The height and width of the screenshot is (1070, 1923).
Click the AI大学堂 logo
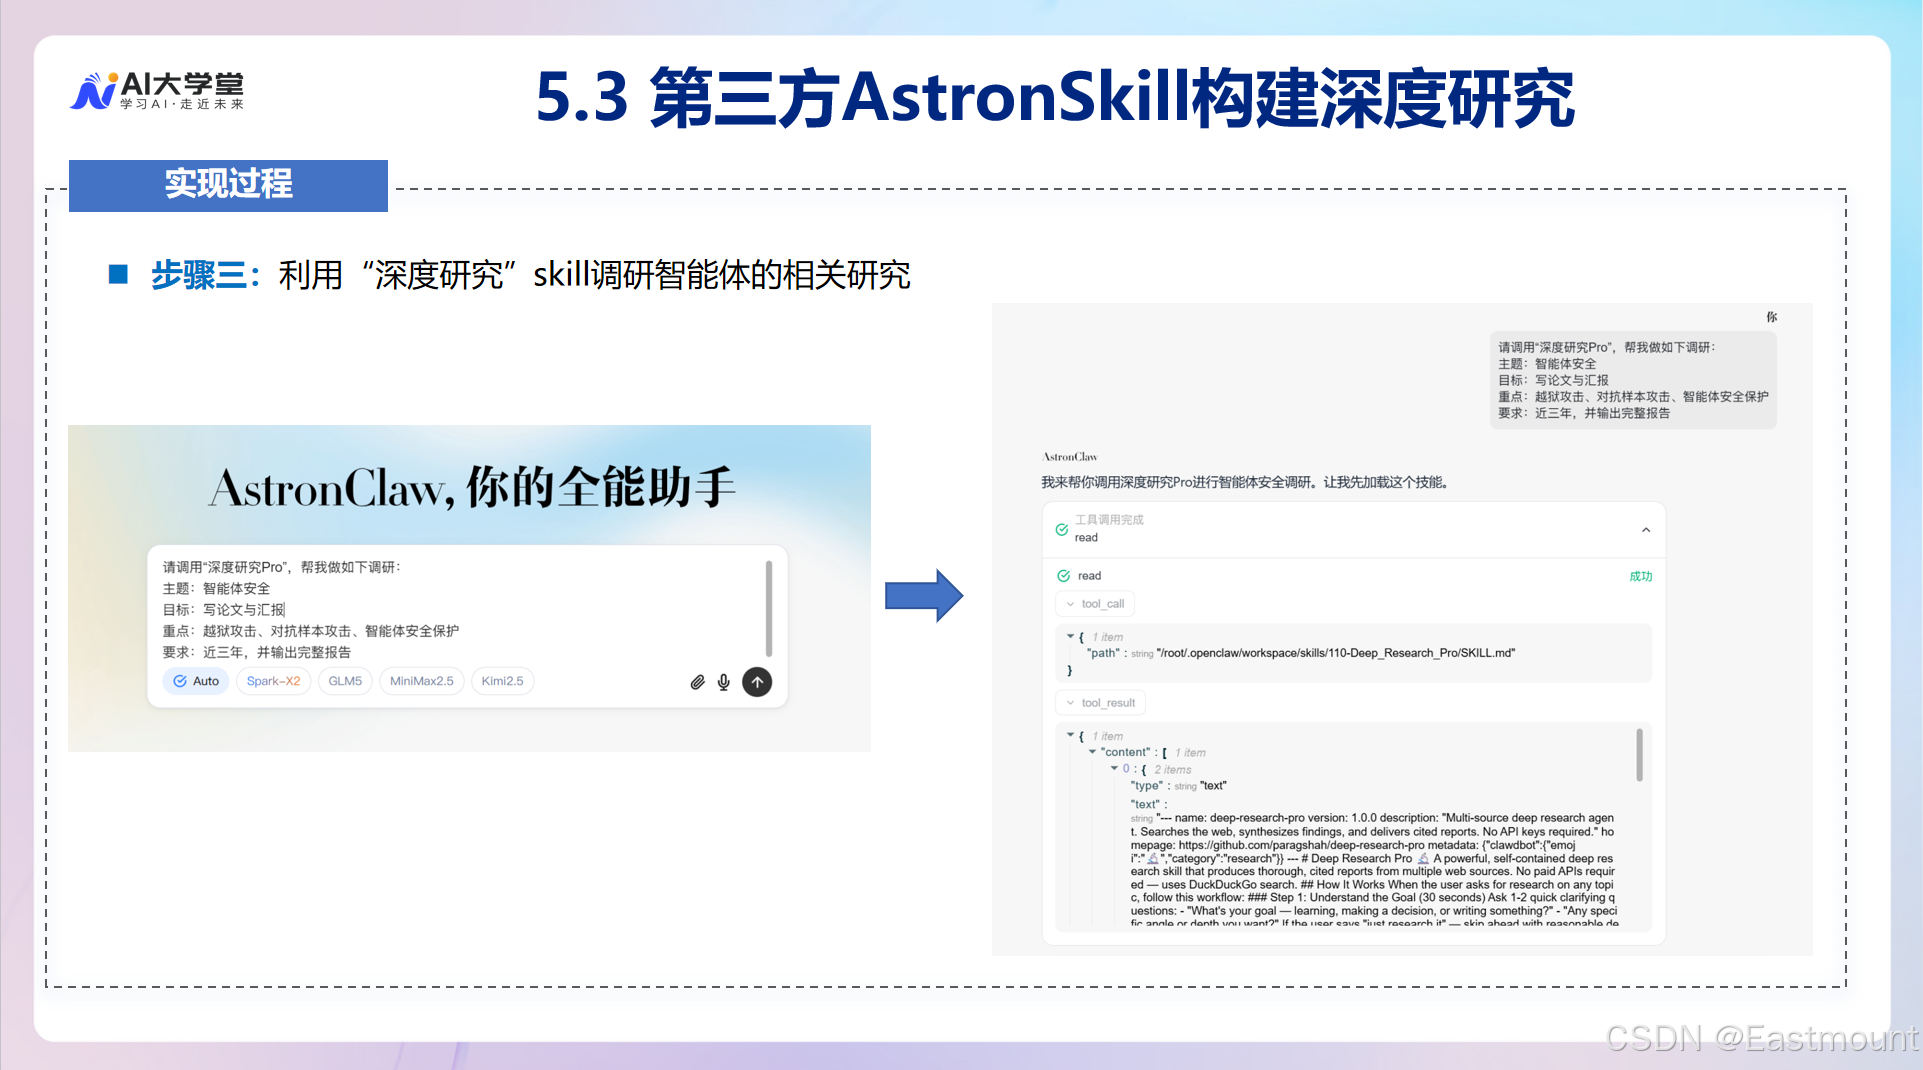pyautogui.click(x=158, y=90)
